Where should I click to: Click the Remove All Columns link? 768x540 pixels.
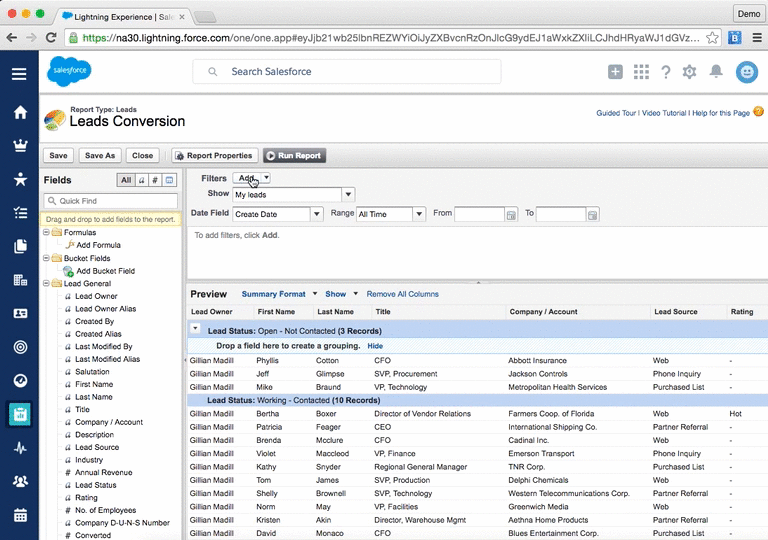tap(402, 294)
